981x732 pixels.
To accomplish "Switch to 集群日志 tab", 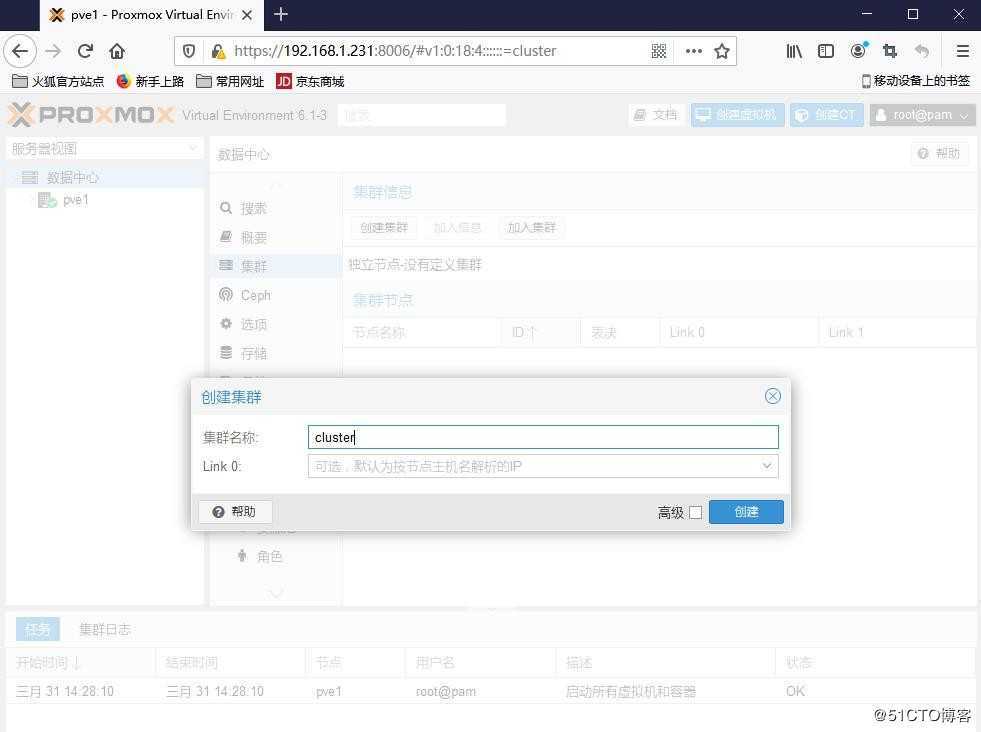I will [x=105, y=629].
